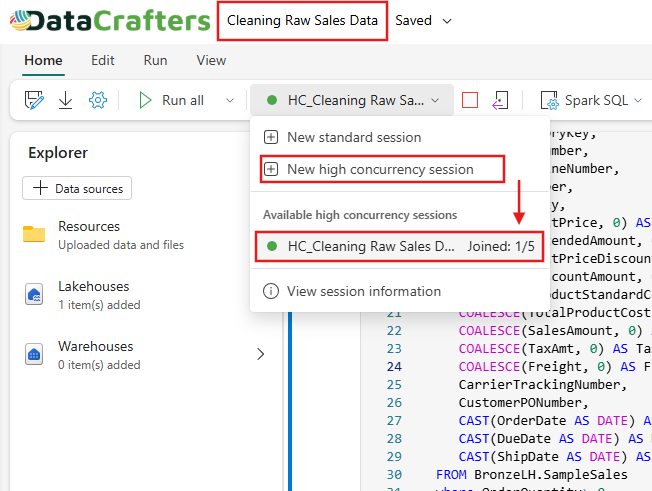Click line number 22 in editor

[394, 331]
